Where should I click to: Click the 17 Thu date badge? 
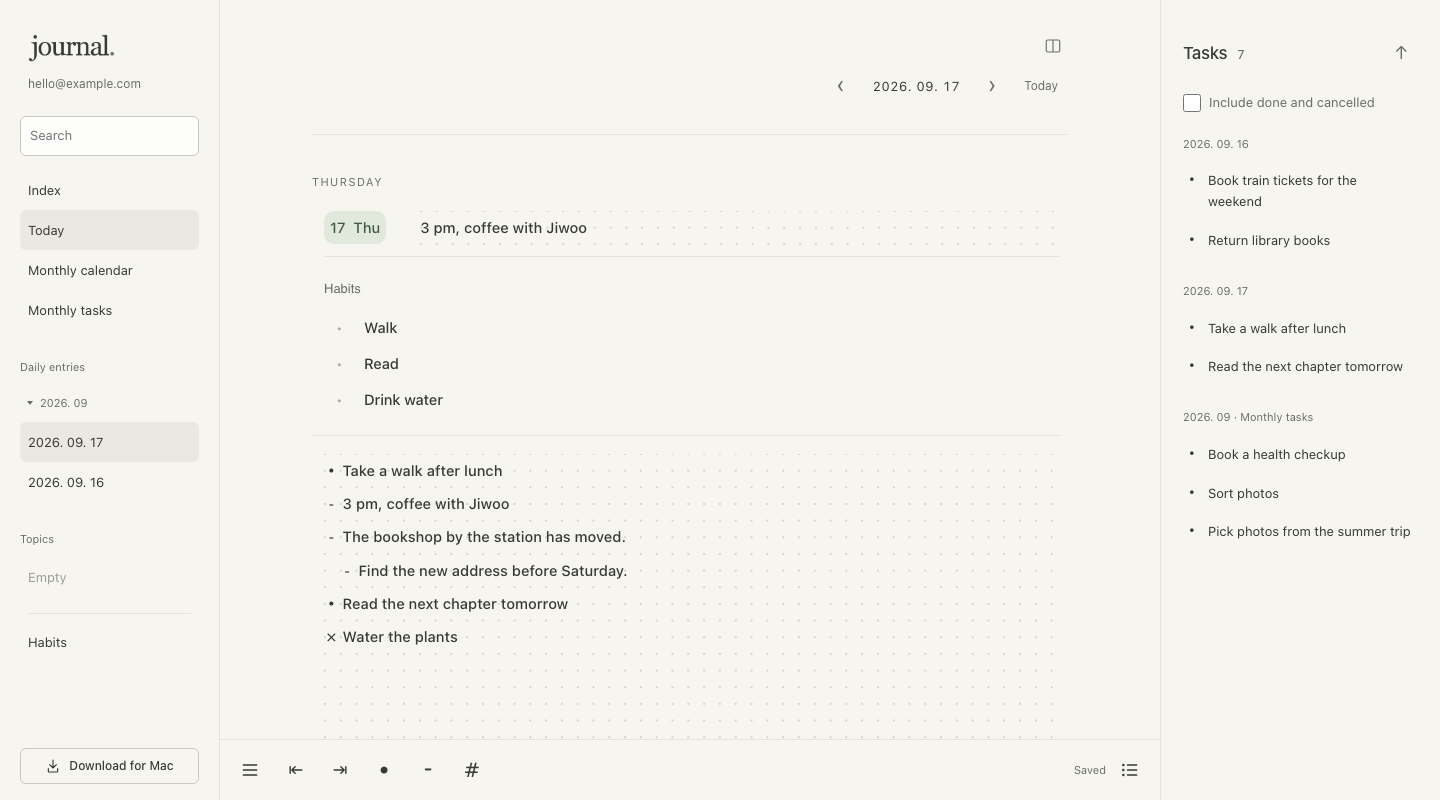pyautogui.click(x=355, y=228)
